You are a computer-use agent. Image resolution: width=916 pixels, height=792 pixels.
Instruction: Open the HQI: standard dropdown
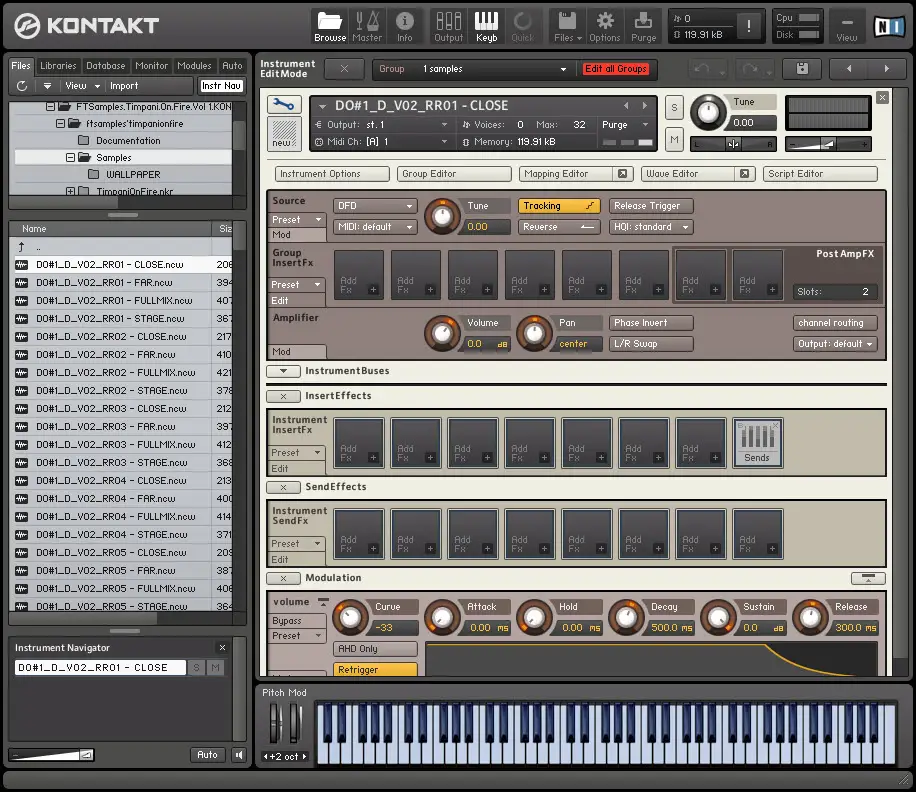tap(651, 227)
